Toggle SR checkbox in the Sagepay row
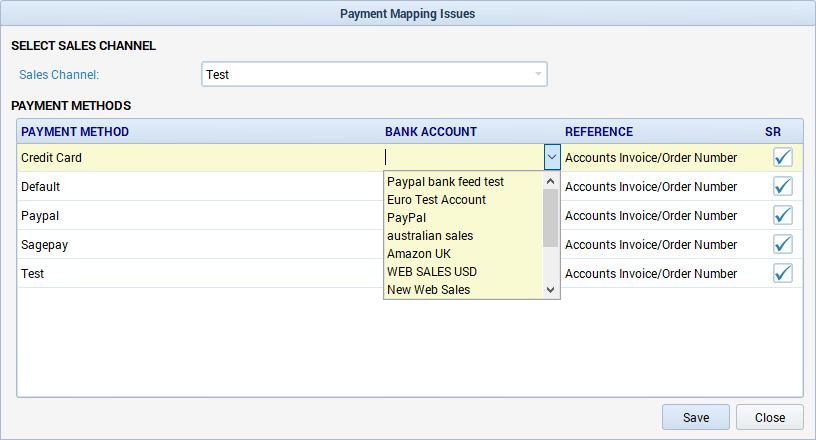The height and width of the screenshot is (440, 816). pyautogui.click(x=783, y=244)
